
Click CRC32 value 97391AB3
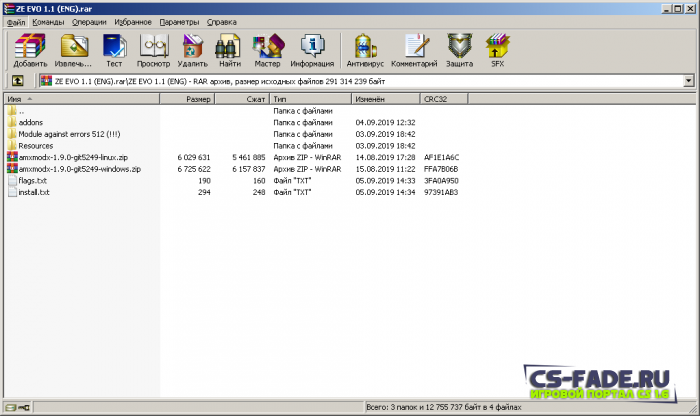(x=441, y=192)
